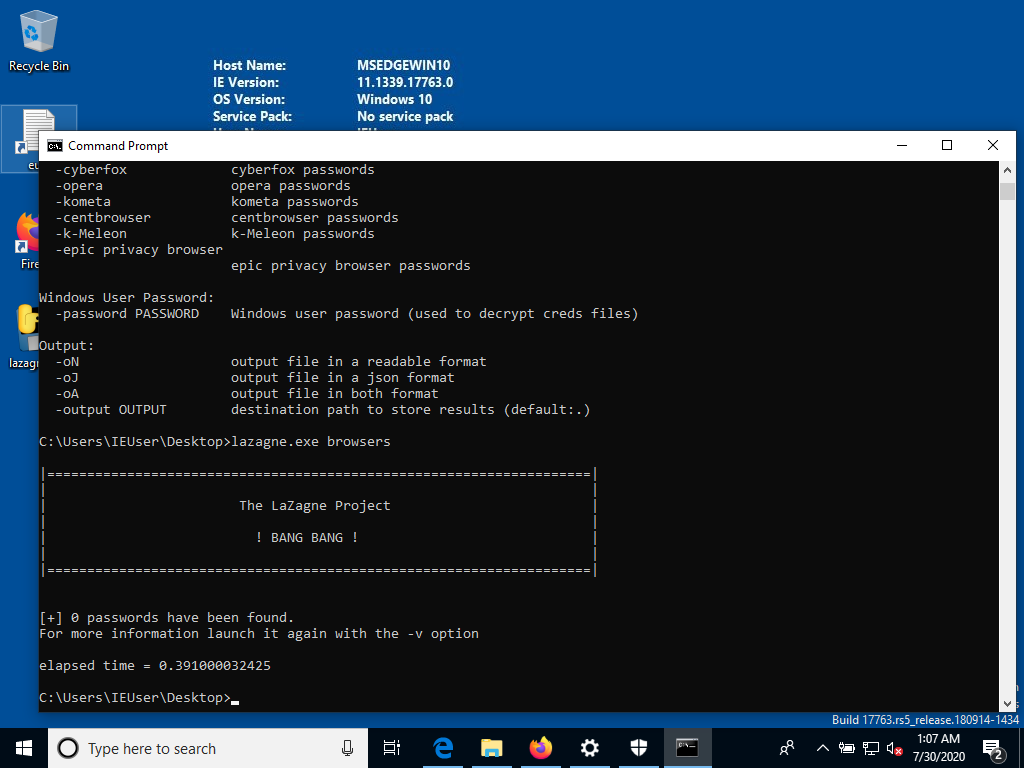Click the '-oA' output option text
This screenshot has height=768, width=1024.
(x=67, y=394)
